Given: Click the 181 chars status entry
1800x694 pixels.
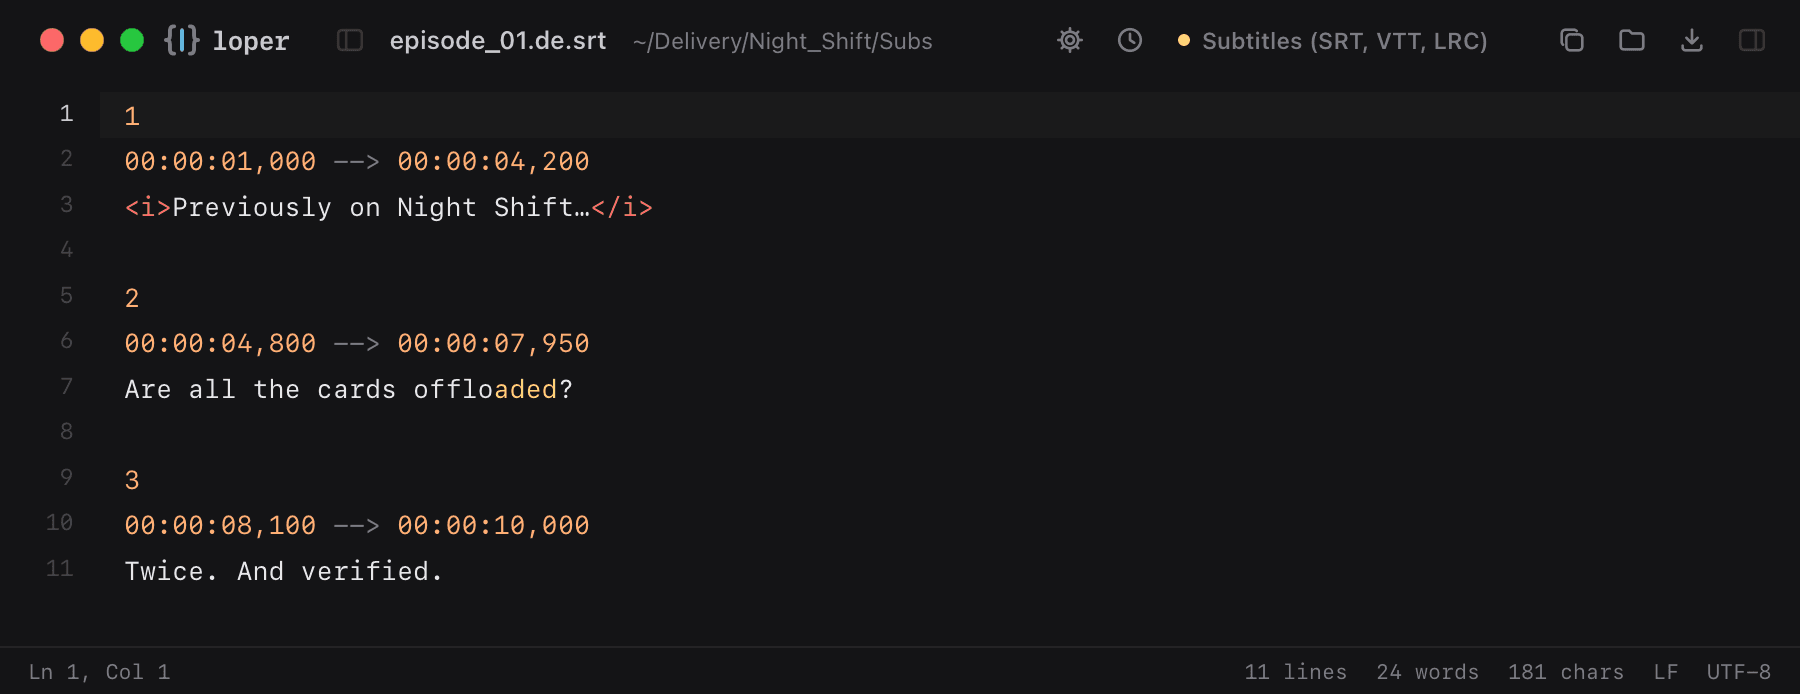Looking at the screenshot, I should pos(1566,672).
